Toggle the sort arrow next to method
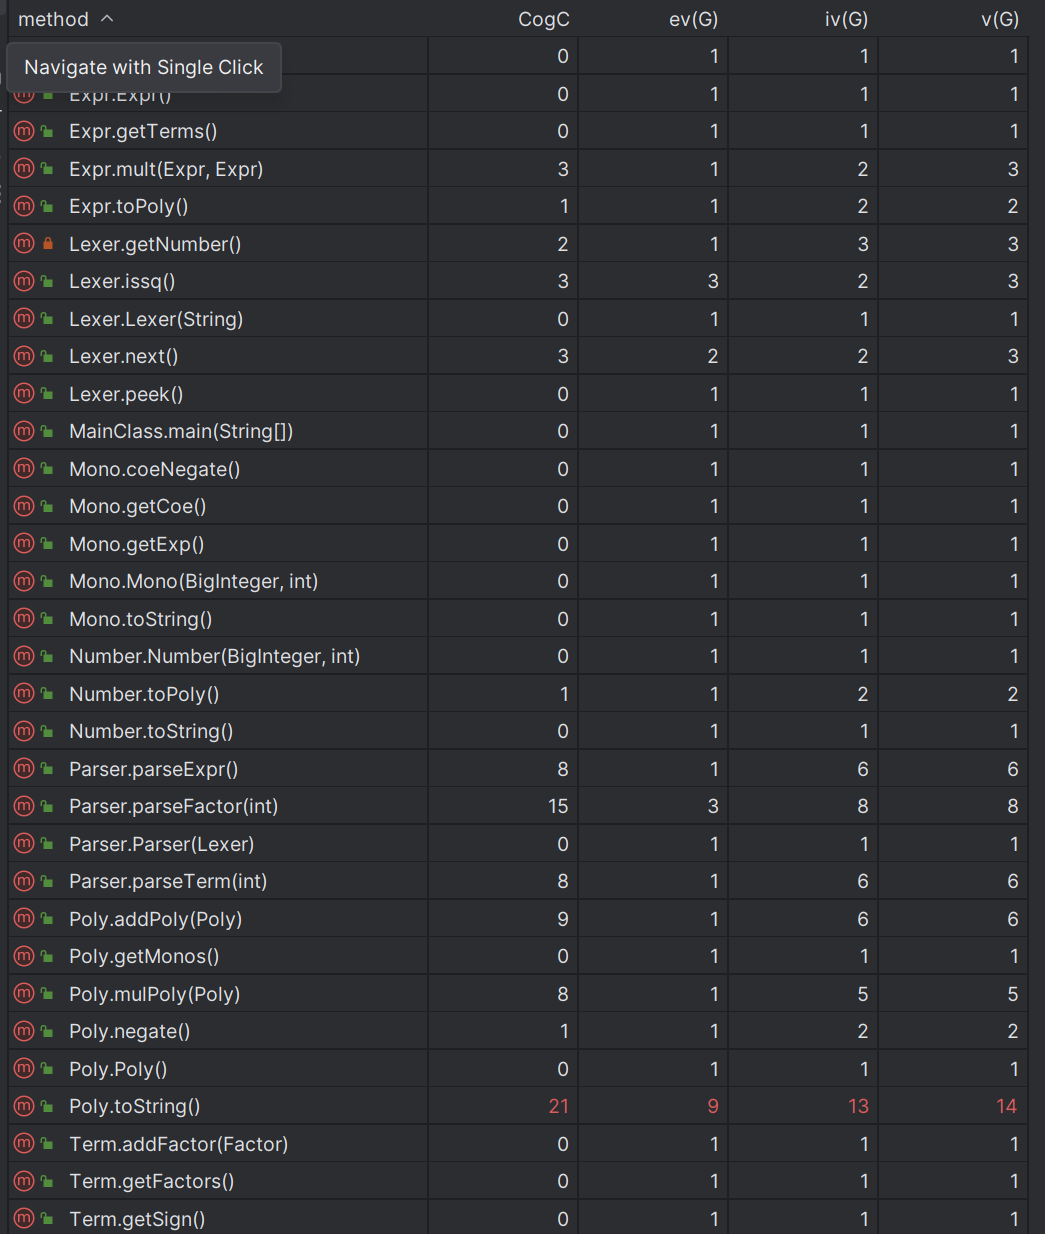Screen dimensions: 1045x1234 pyautogui.click(x=107, y=19)
